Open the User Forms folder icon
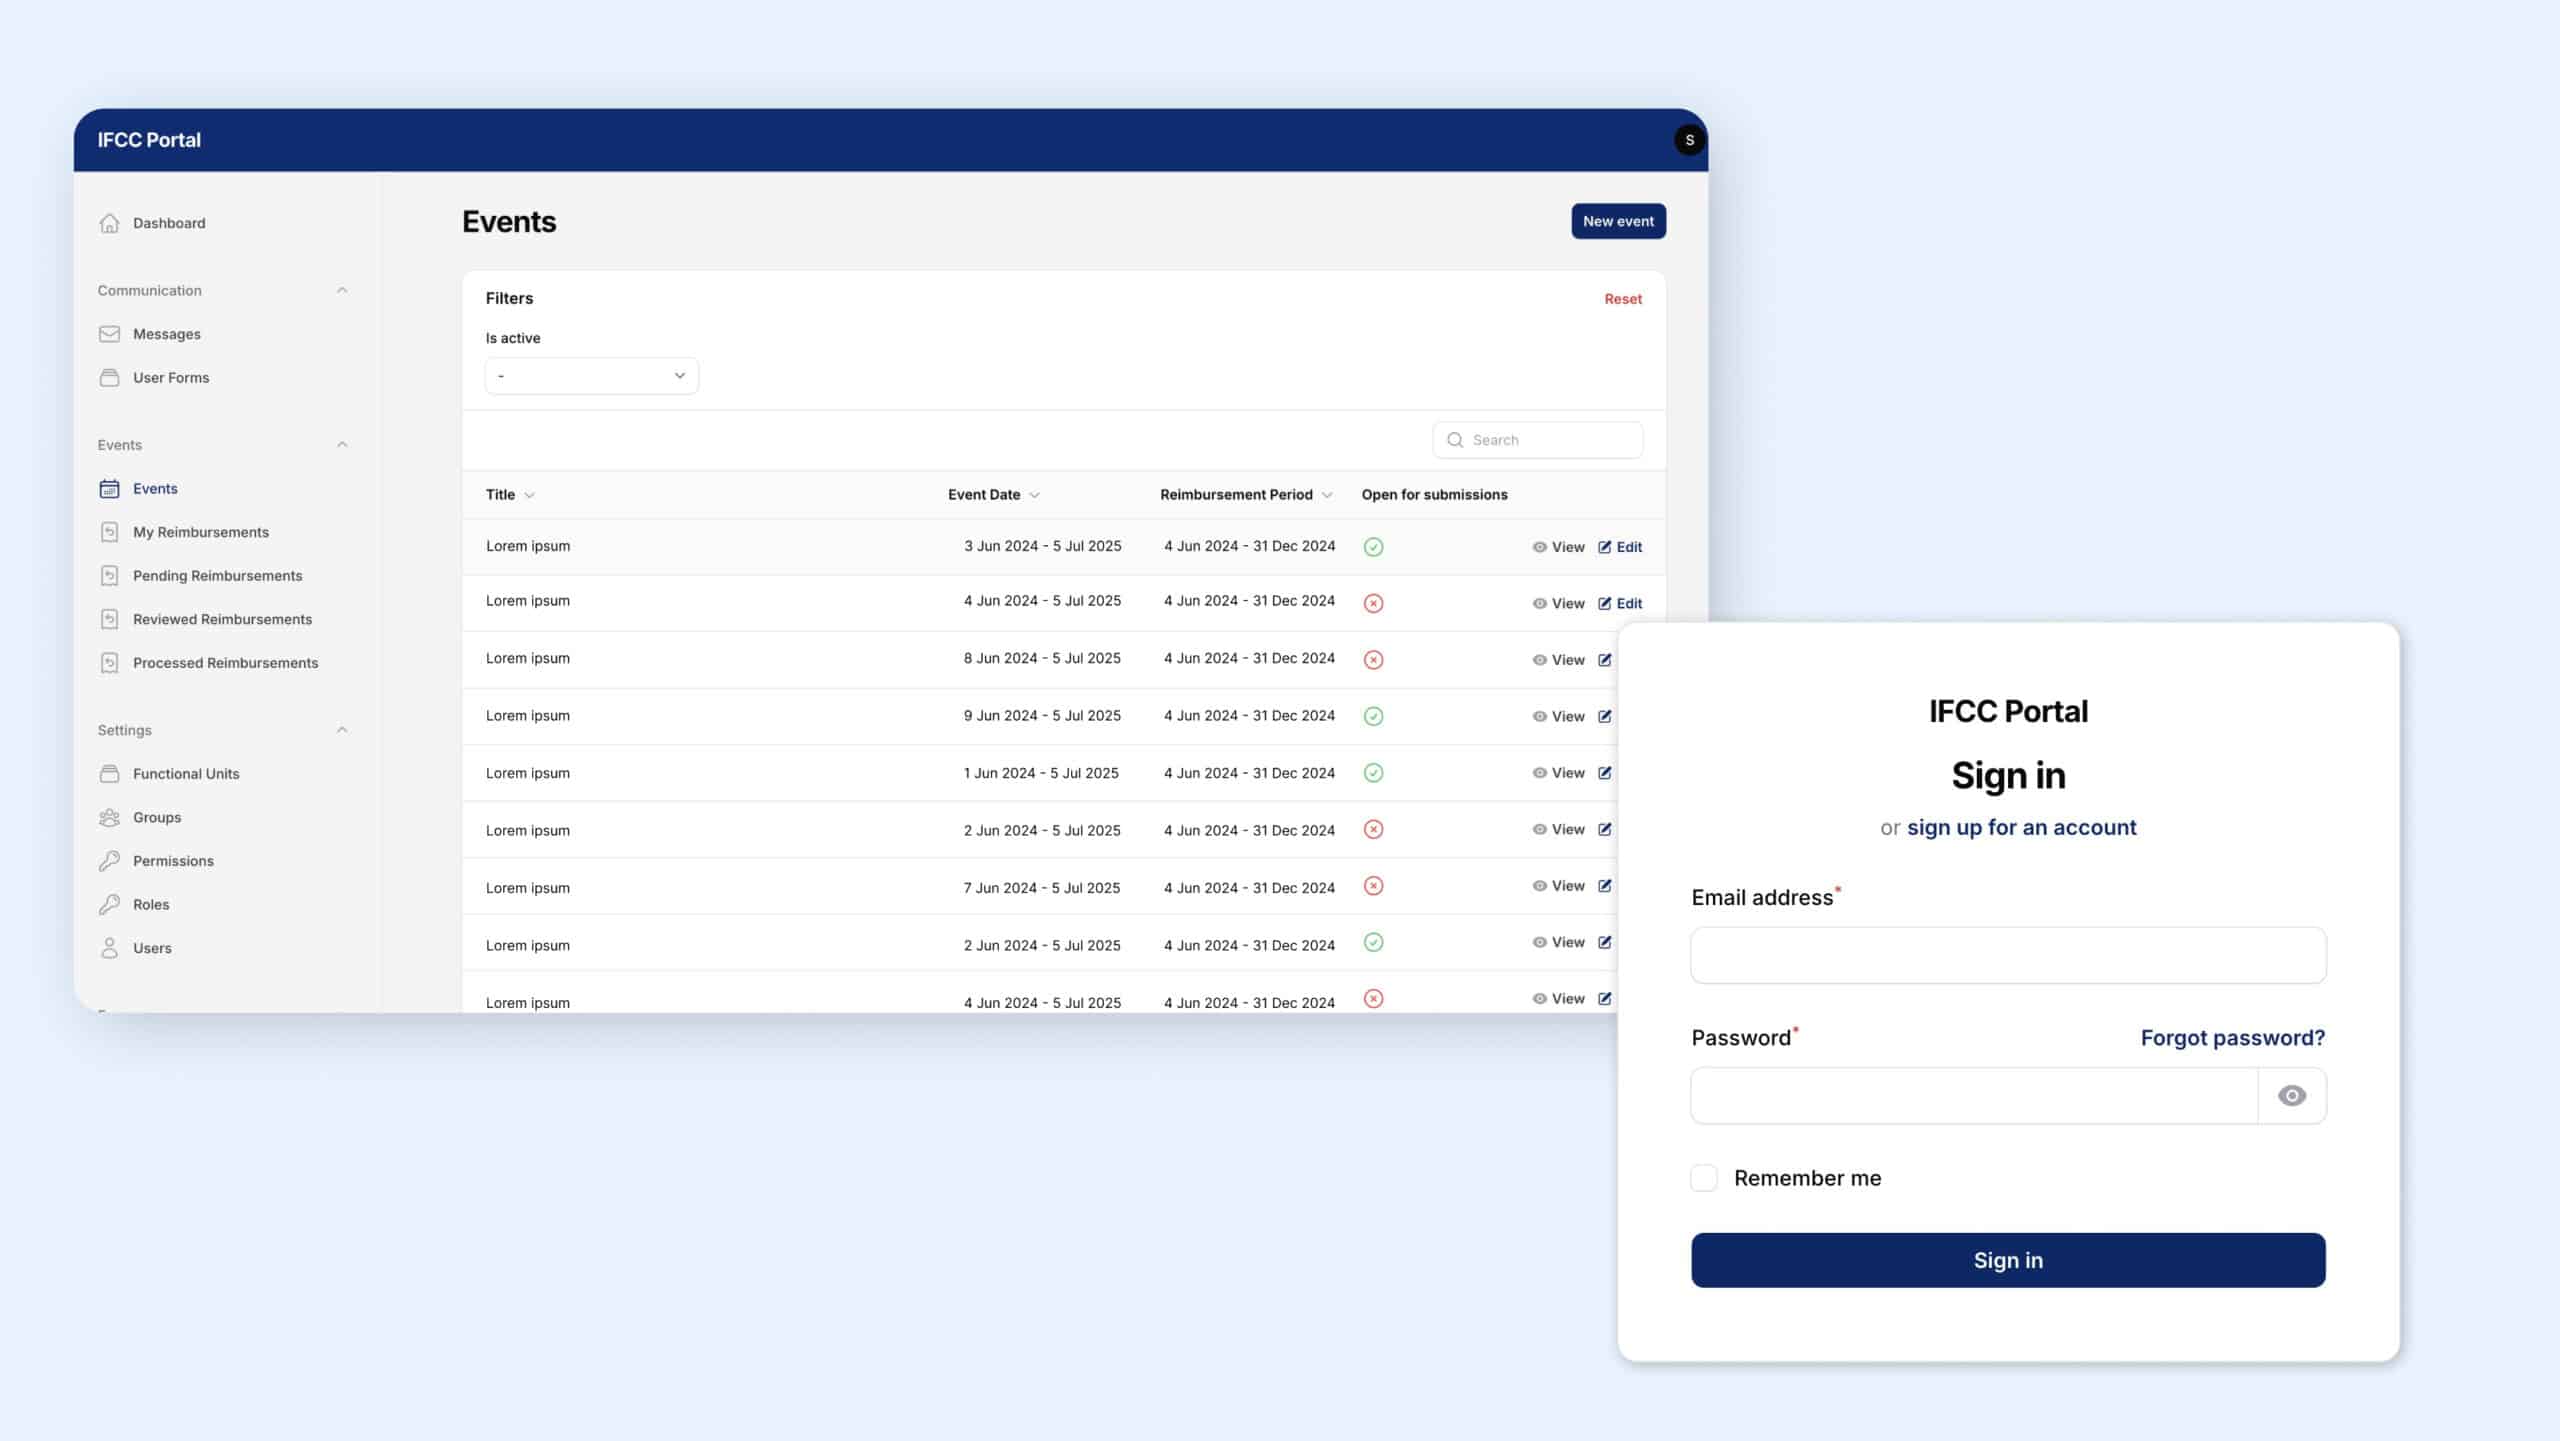 (x=110, y=377)
